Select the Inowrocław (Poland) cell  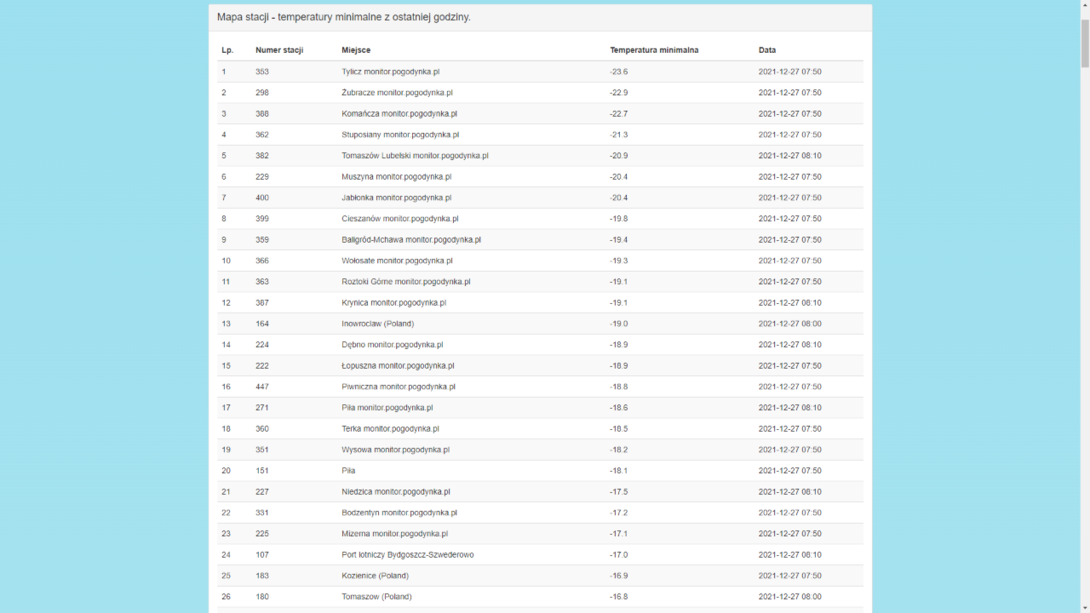(x=377, y=324)
